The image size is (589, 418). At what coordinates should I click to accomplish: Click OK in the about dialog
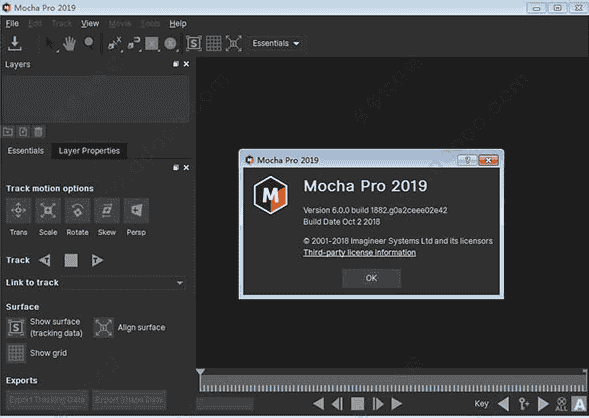coord(371,278)
